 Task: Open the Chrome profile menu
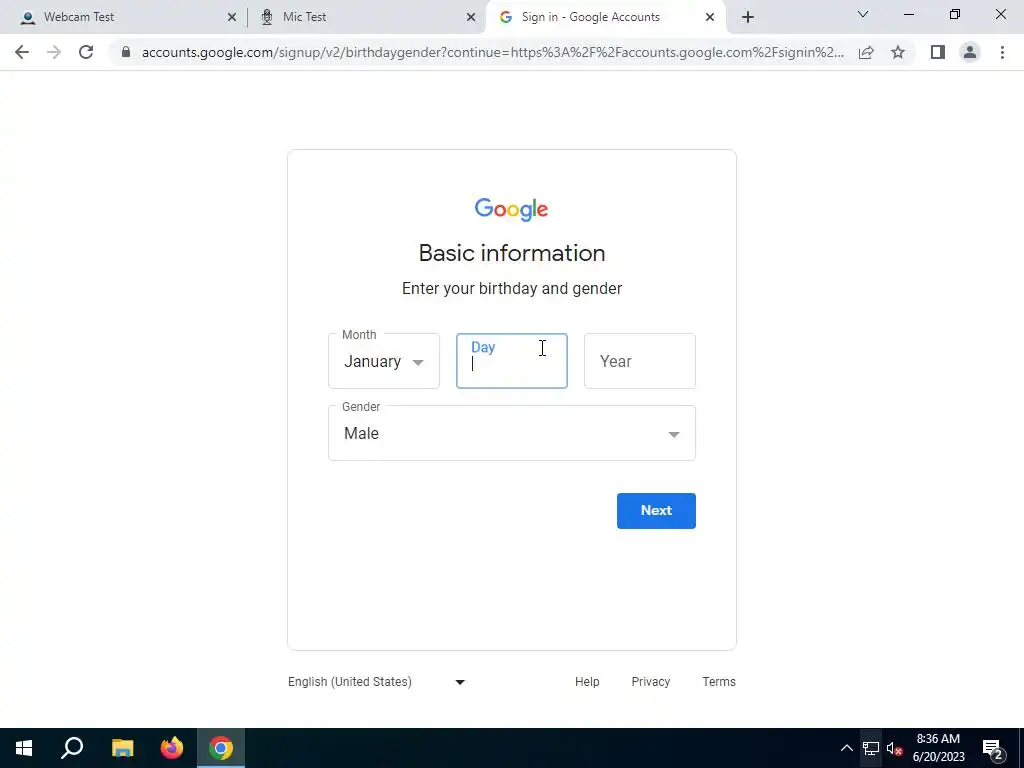(x=970, y=52)
